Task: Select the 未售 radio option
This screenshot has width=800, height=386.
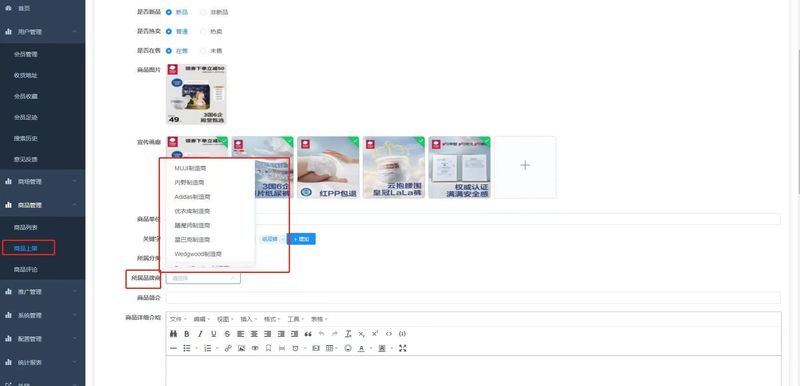Action: [211, 51]
